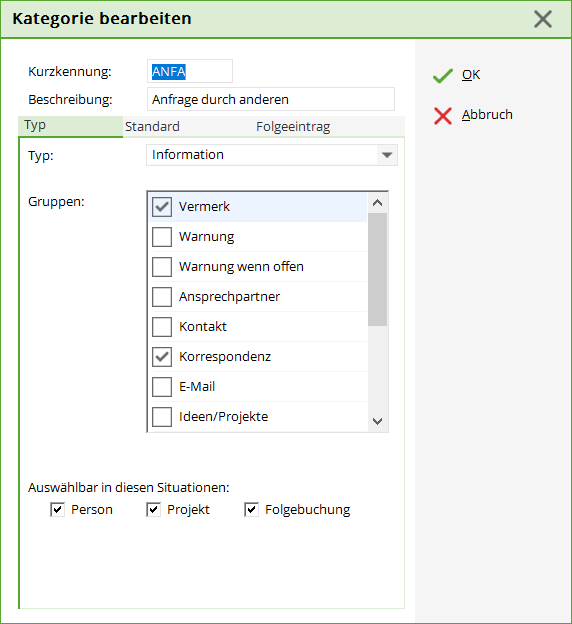Toggle the Folgebuchung checkbox
Screen dimensions: 572x624
251,509
